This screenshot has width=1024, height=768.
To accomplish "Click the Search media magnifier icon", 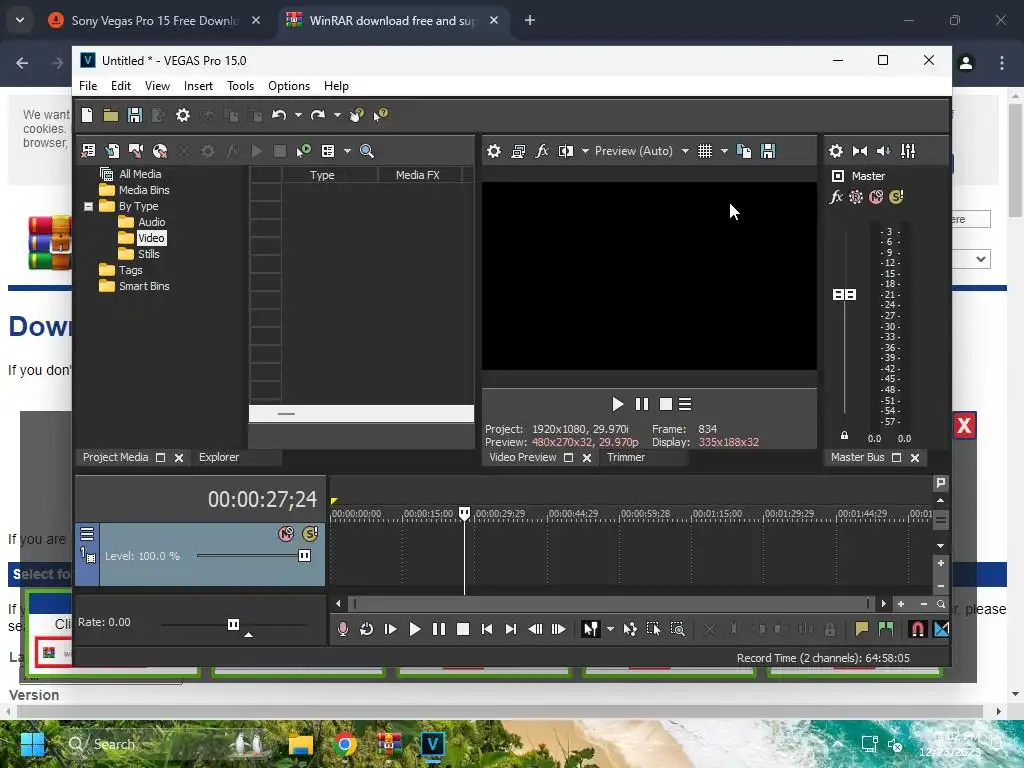I will pos(367,151).
